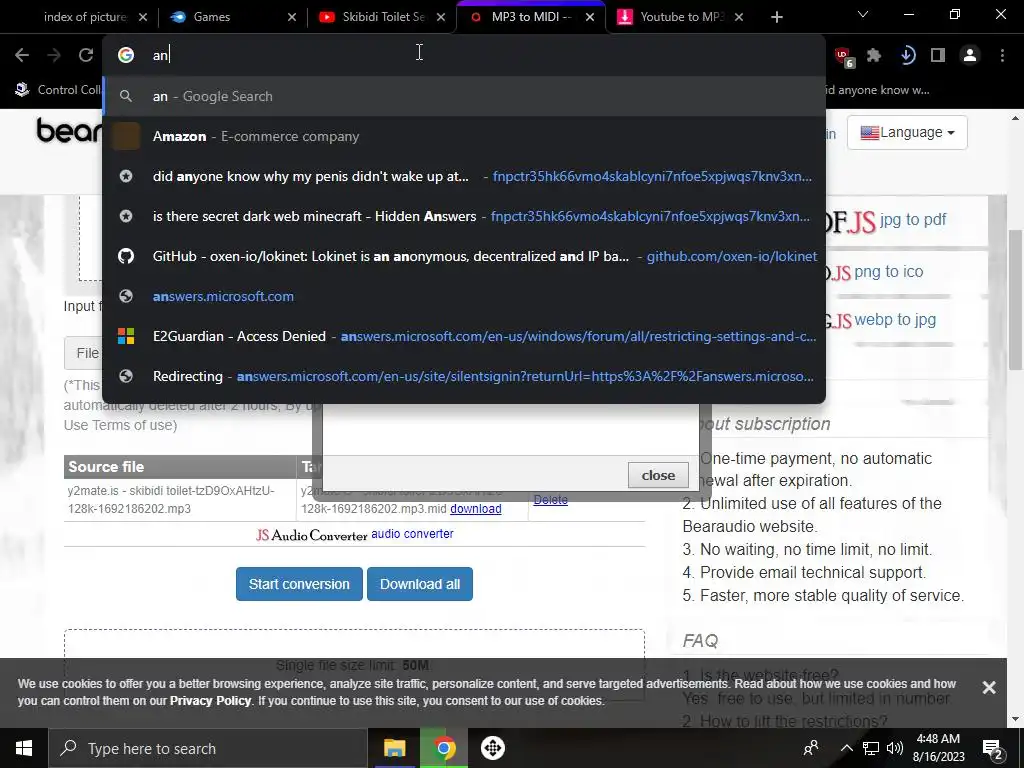
Task: Select the GitHub oxen-io/lokinet suggestion
Action: point(464,256)
